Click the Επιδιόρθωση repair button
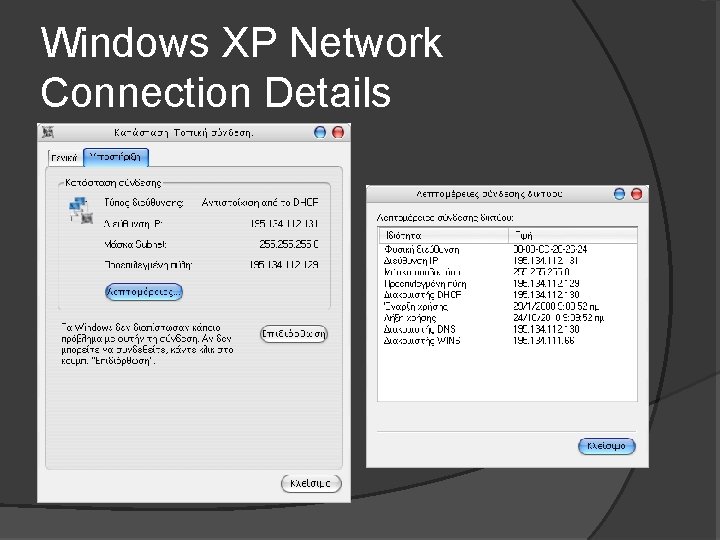Viewport: 720px width, 540px height. tap(294, 334)
